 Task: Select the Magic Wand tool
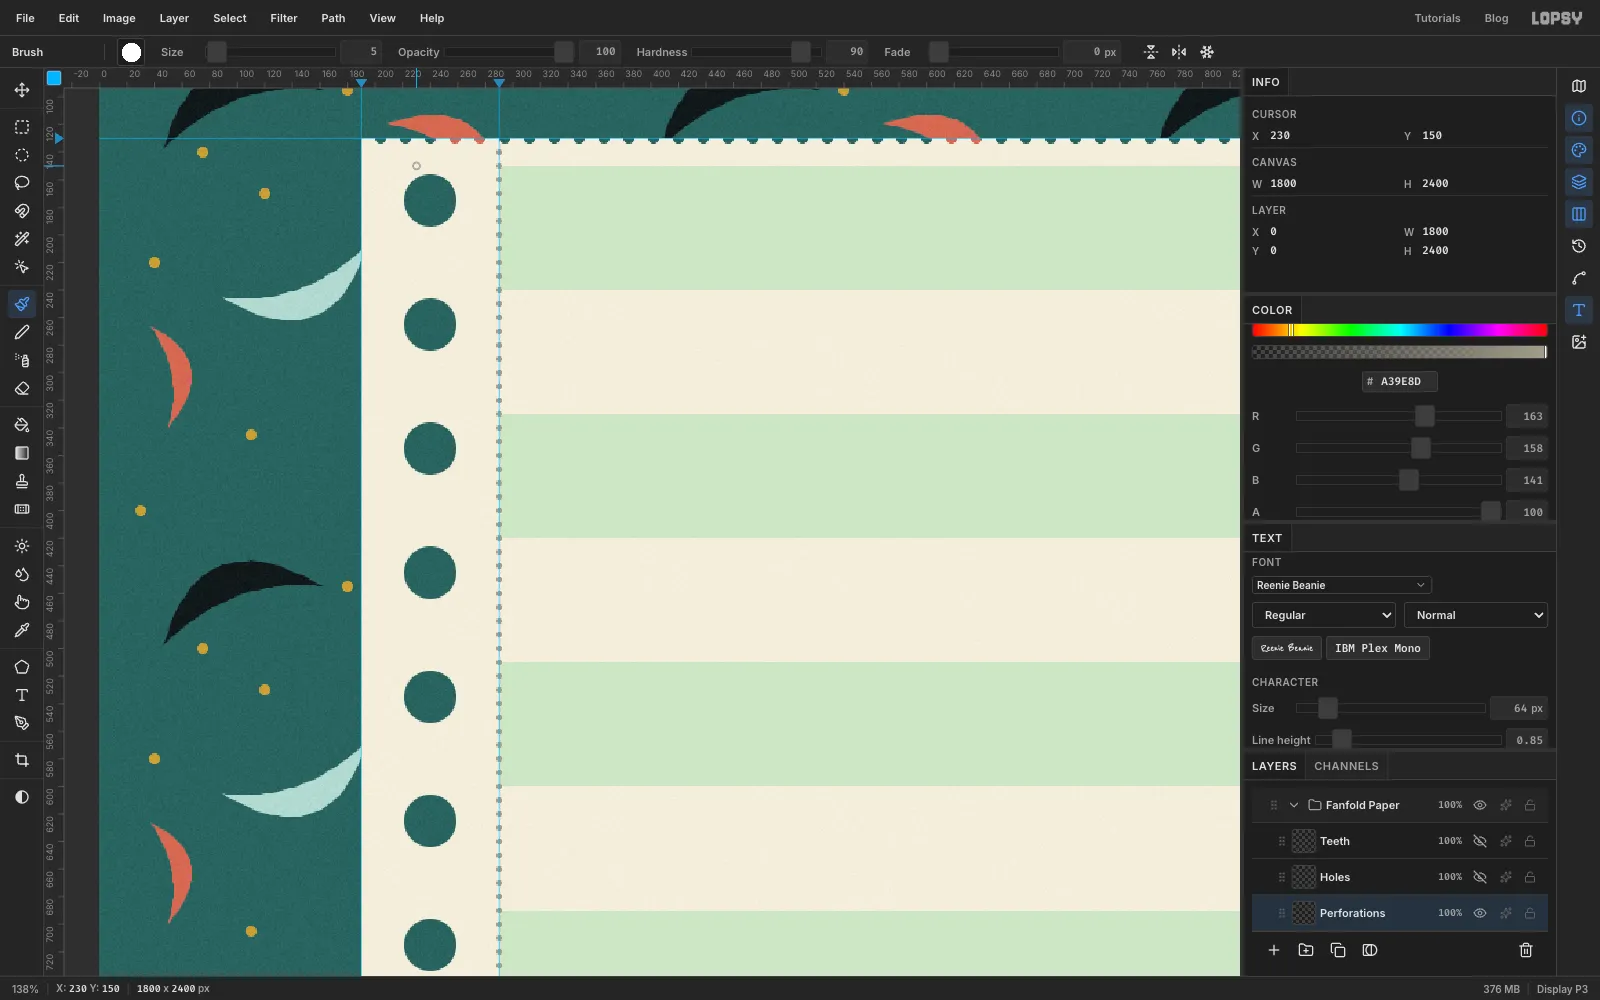tap(22, 239)
